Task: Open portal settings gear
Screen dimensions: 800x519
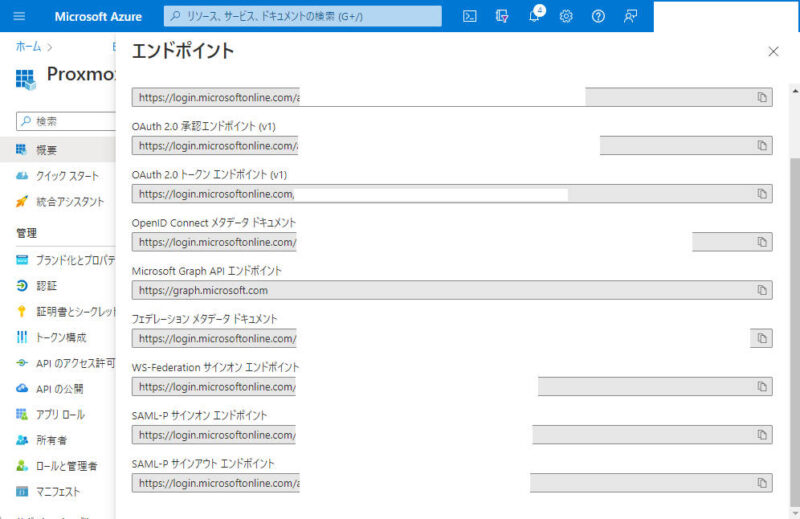Action: [566, 16]
